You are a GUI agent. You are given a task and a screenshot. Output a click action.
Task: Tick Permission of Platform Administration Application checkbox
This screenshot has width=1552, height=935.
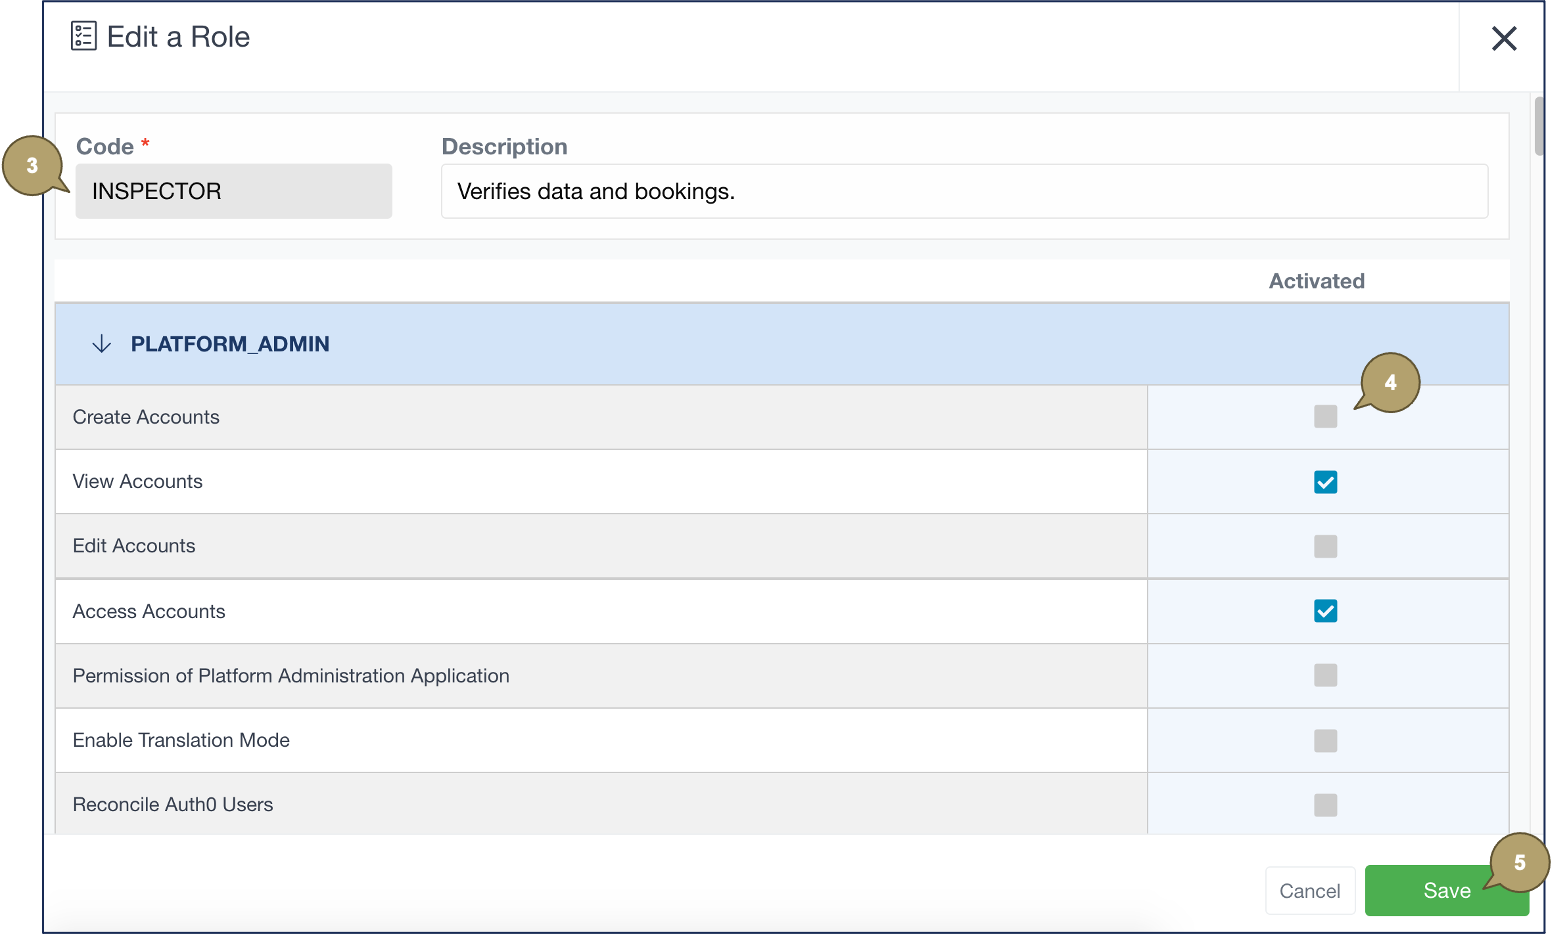[1325, 676]
